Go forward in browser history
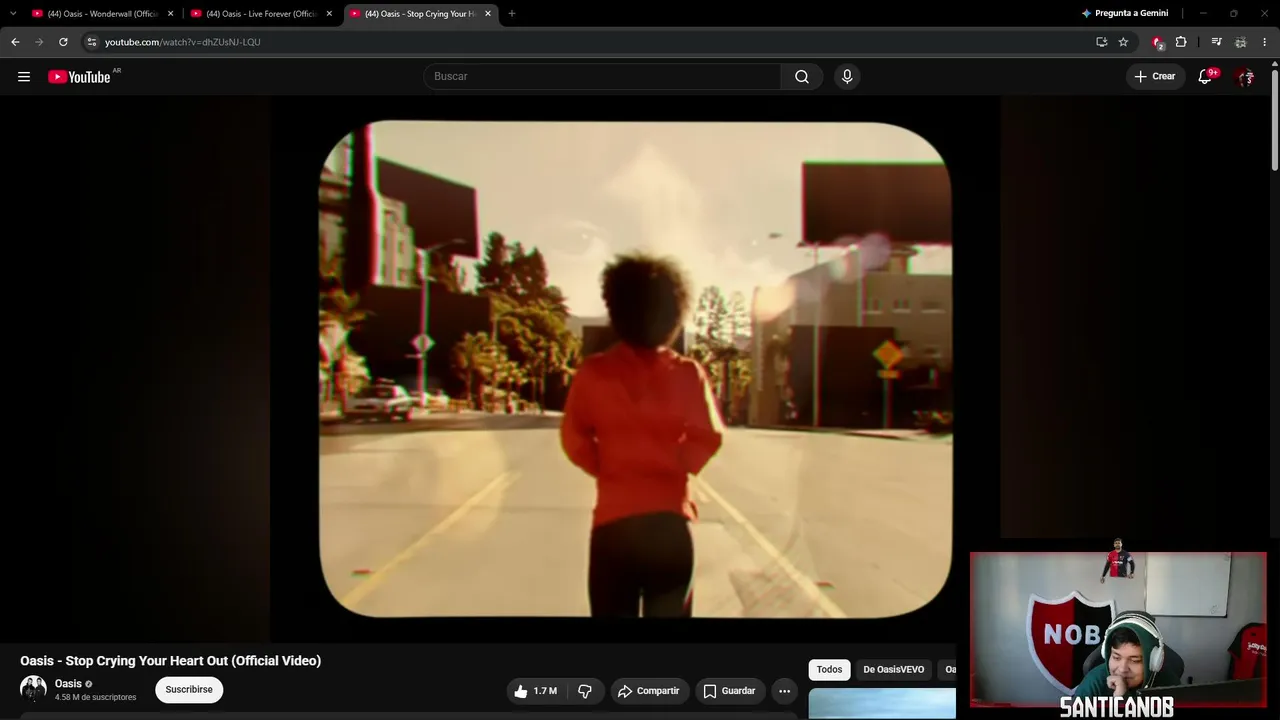This screenshot has height=720, width=1280. (39, 42)
